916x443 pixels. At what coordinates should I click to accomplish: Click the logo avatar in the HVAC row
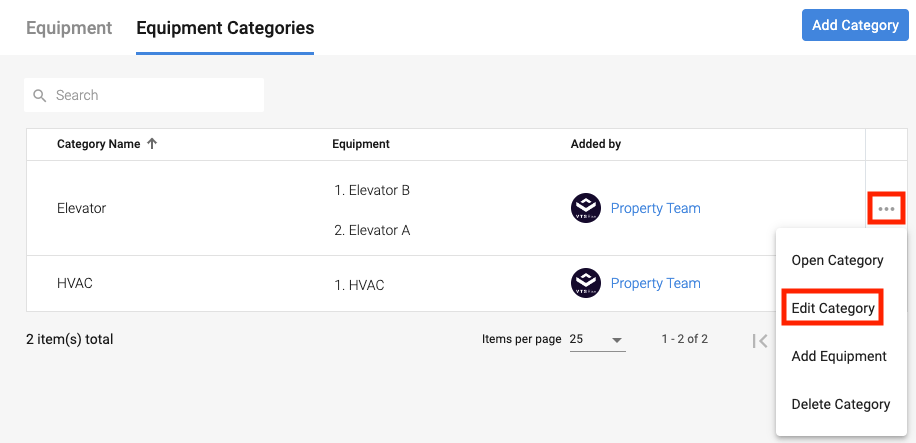[x=586, y=283]
